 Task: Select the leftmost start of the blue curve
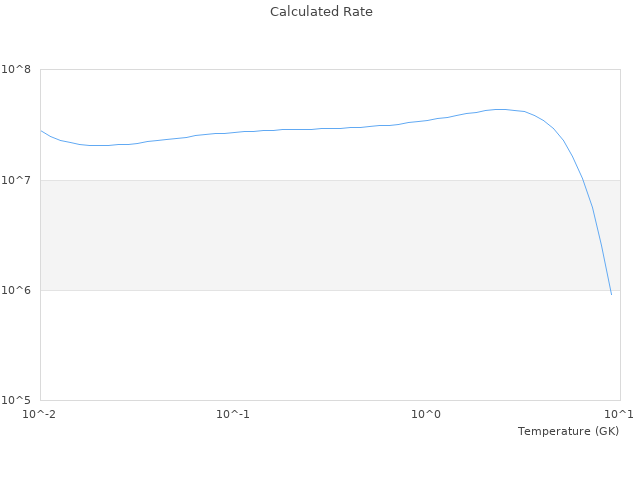pyautogui.click(x=41, y=130)
